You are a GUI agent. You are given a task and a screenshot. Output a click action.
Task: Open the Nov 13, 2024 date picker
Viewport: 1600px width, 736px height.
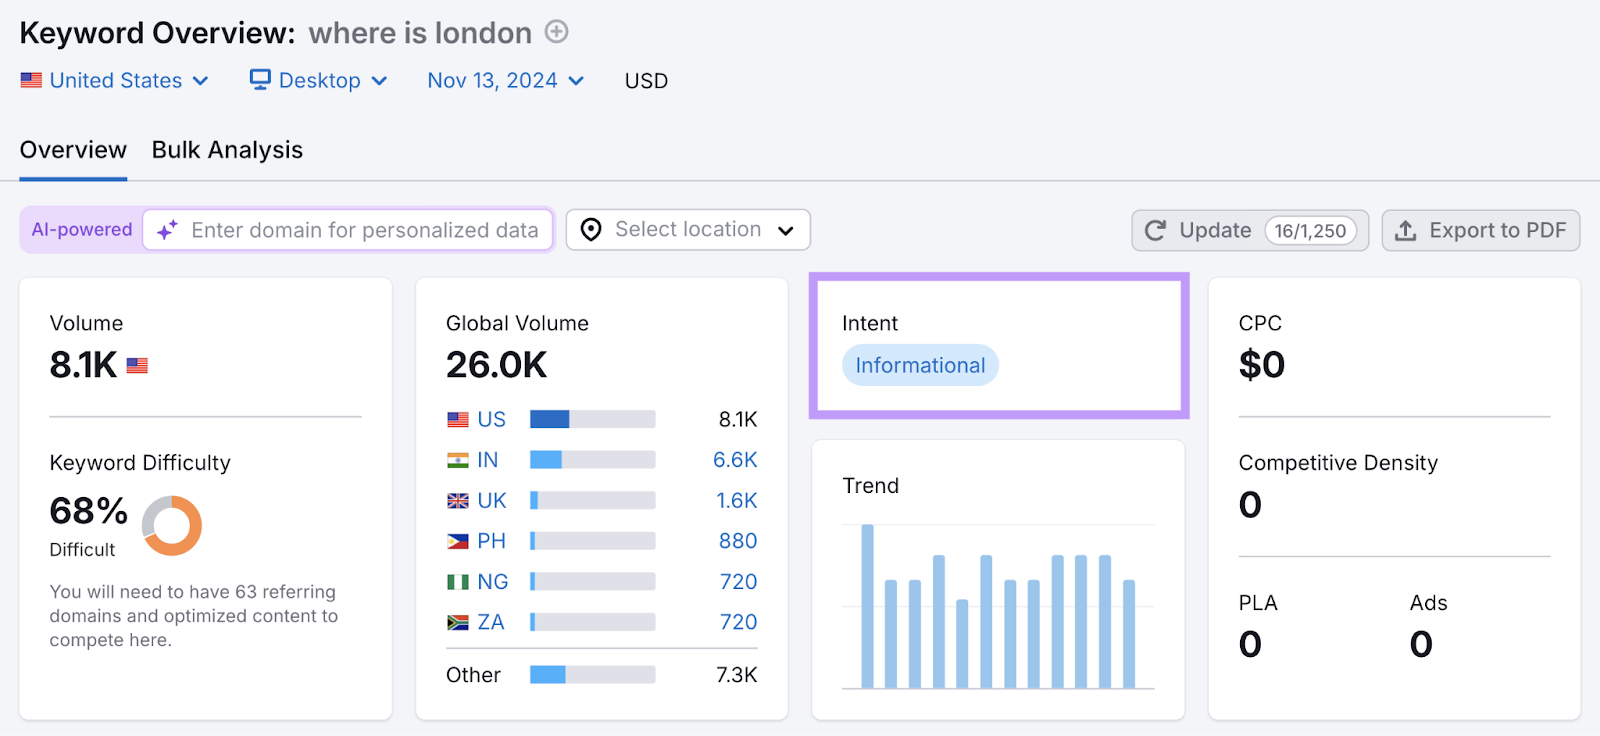tap(505, 80)
